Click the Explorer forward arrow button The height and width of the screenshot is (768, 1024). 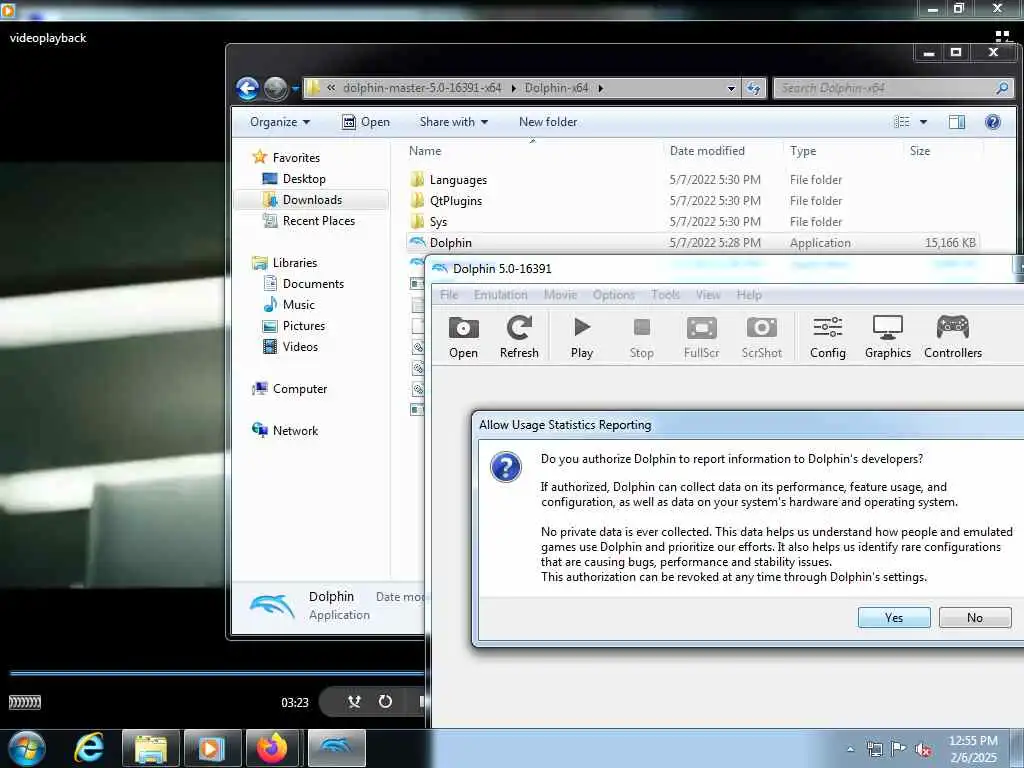[275, 88]
